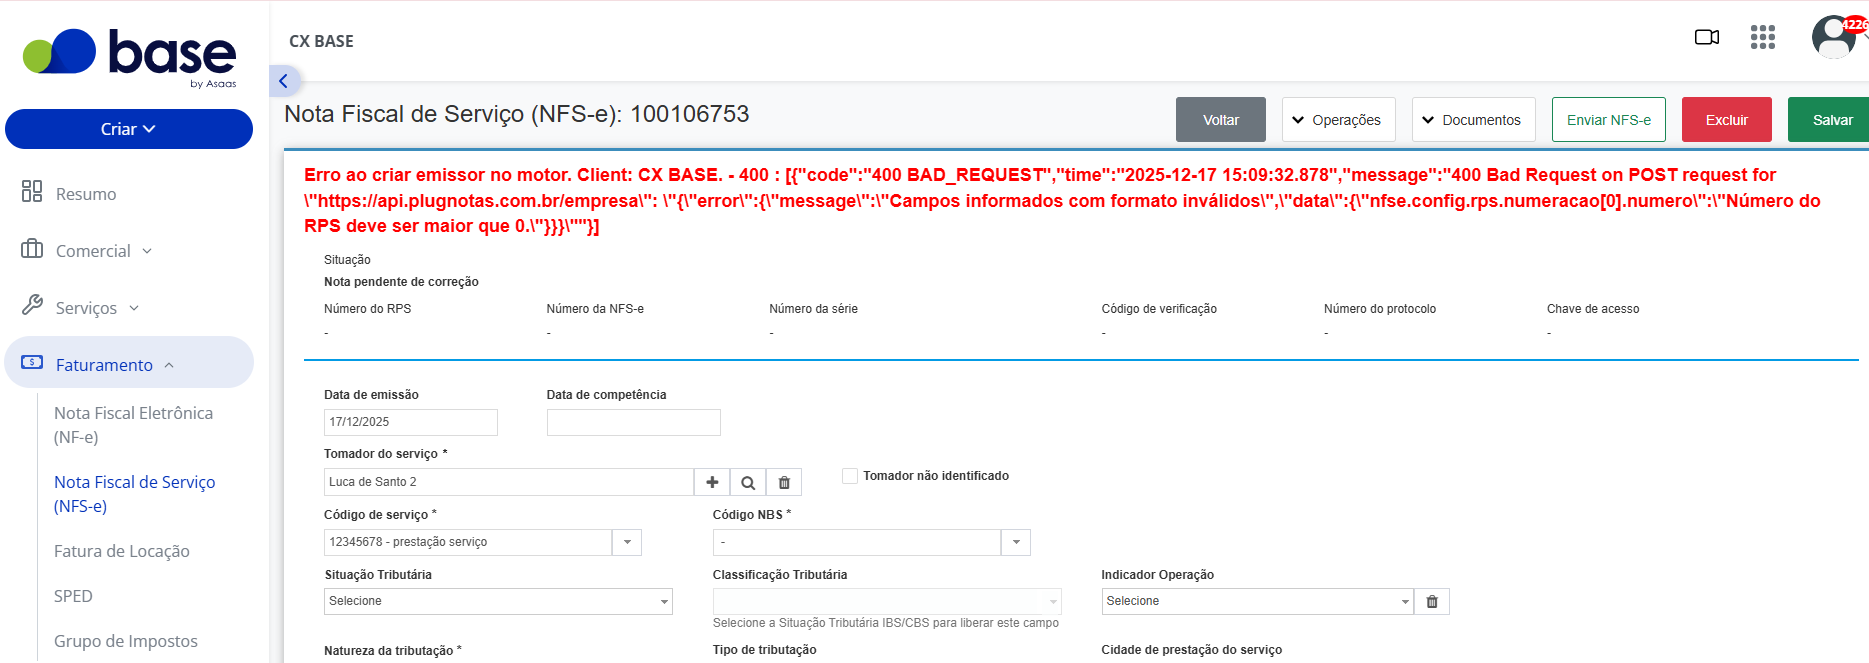
Task: Collapse sidebar with the left chevron
Action: click(283, 81)
